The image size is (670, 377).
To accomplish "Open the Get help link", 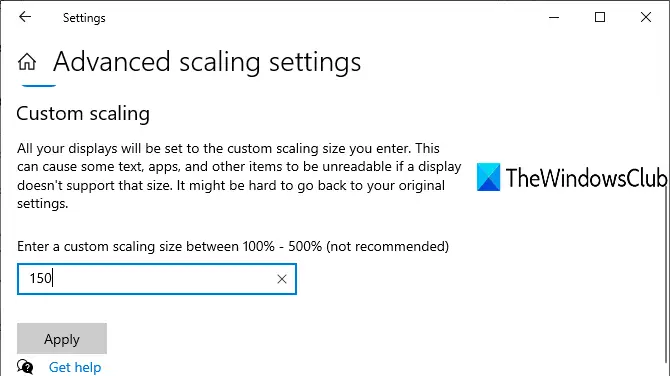I will [75, 367].
